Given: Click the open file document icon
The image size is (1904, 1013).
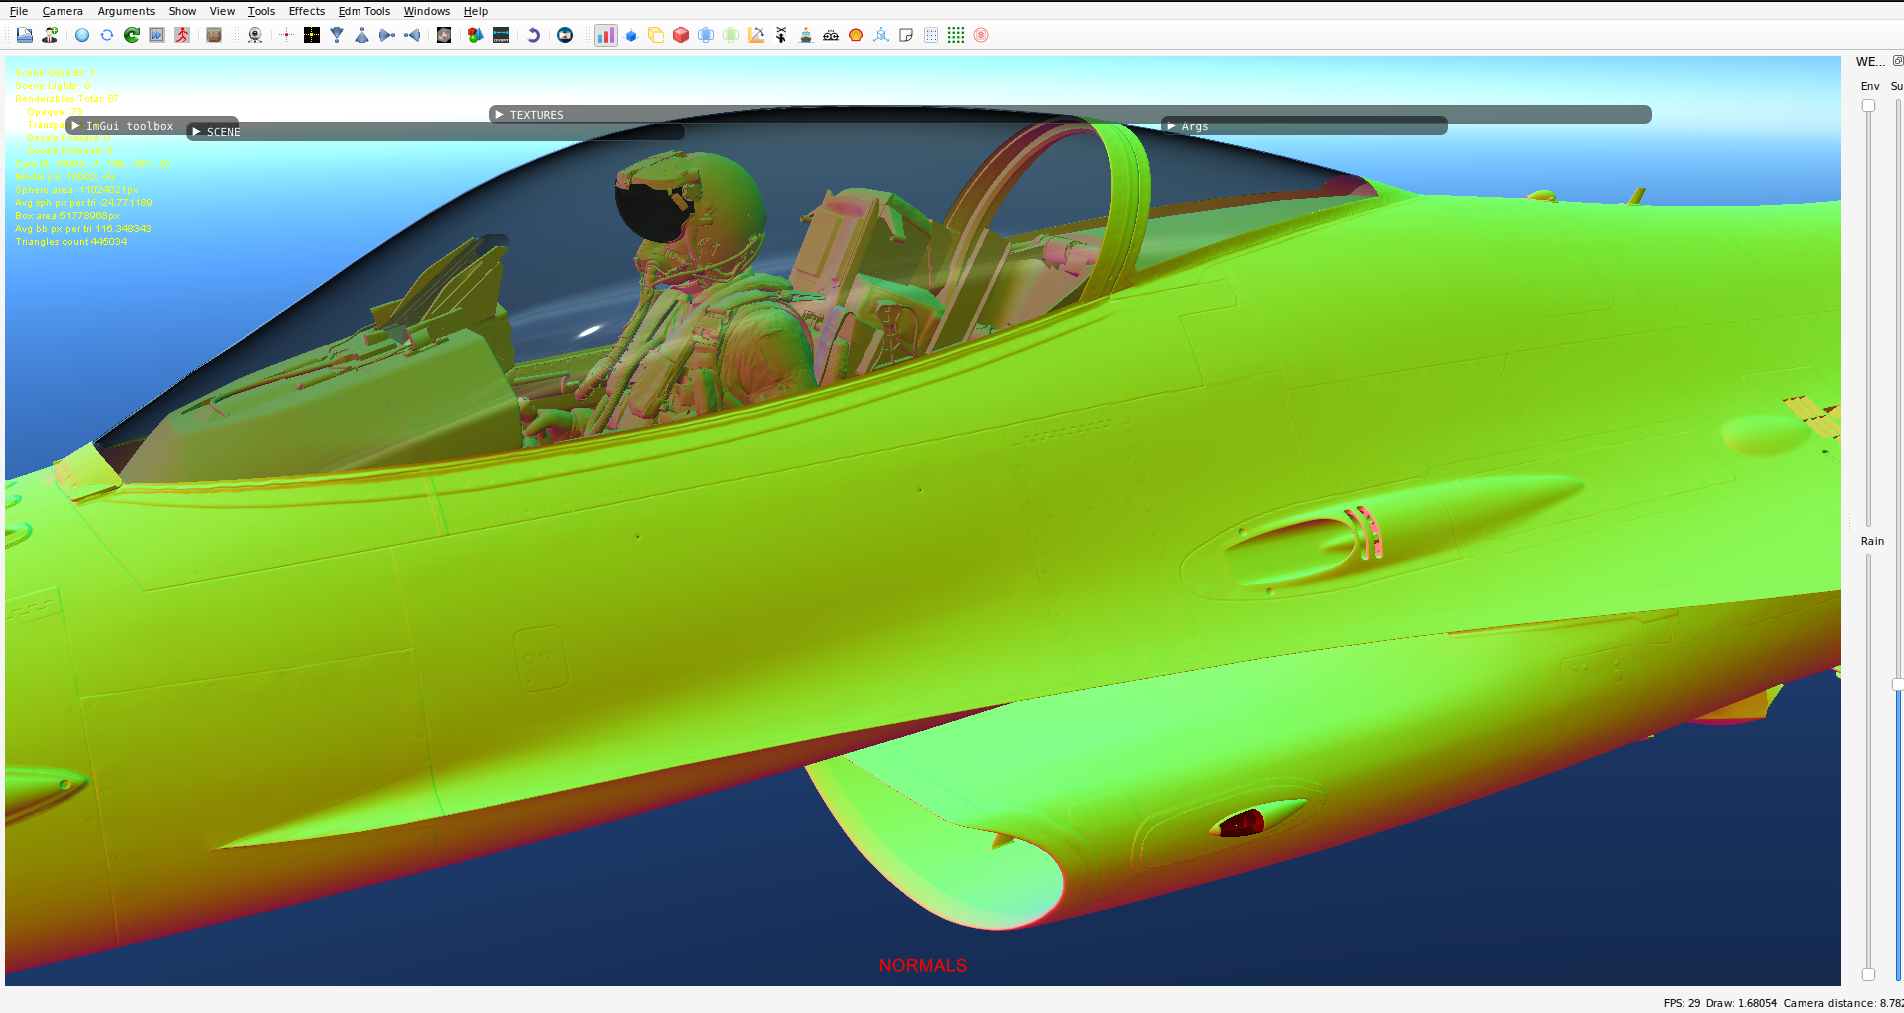Looking at the screenshot, I should (x=25, y=35).
